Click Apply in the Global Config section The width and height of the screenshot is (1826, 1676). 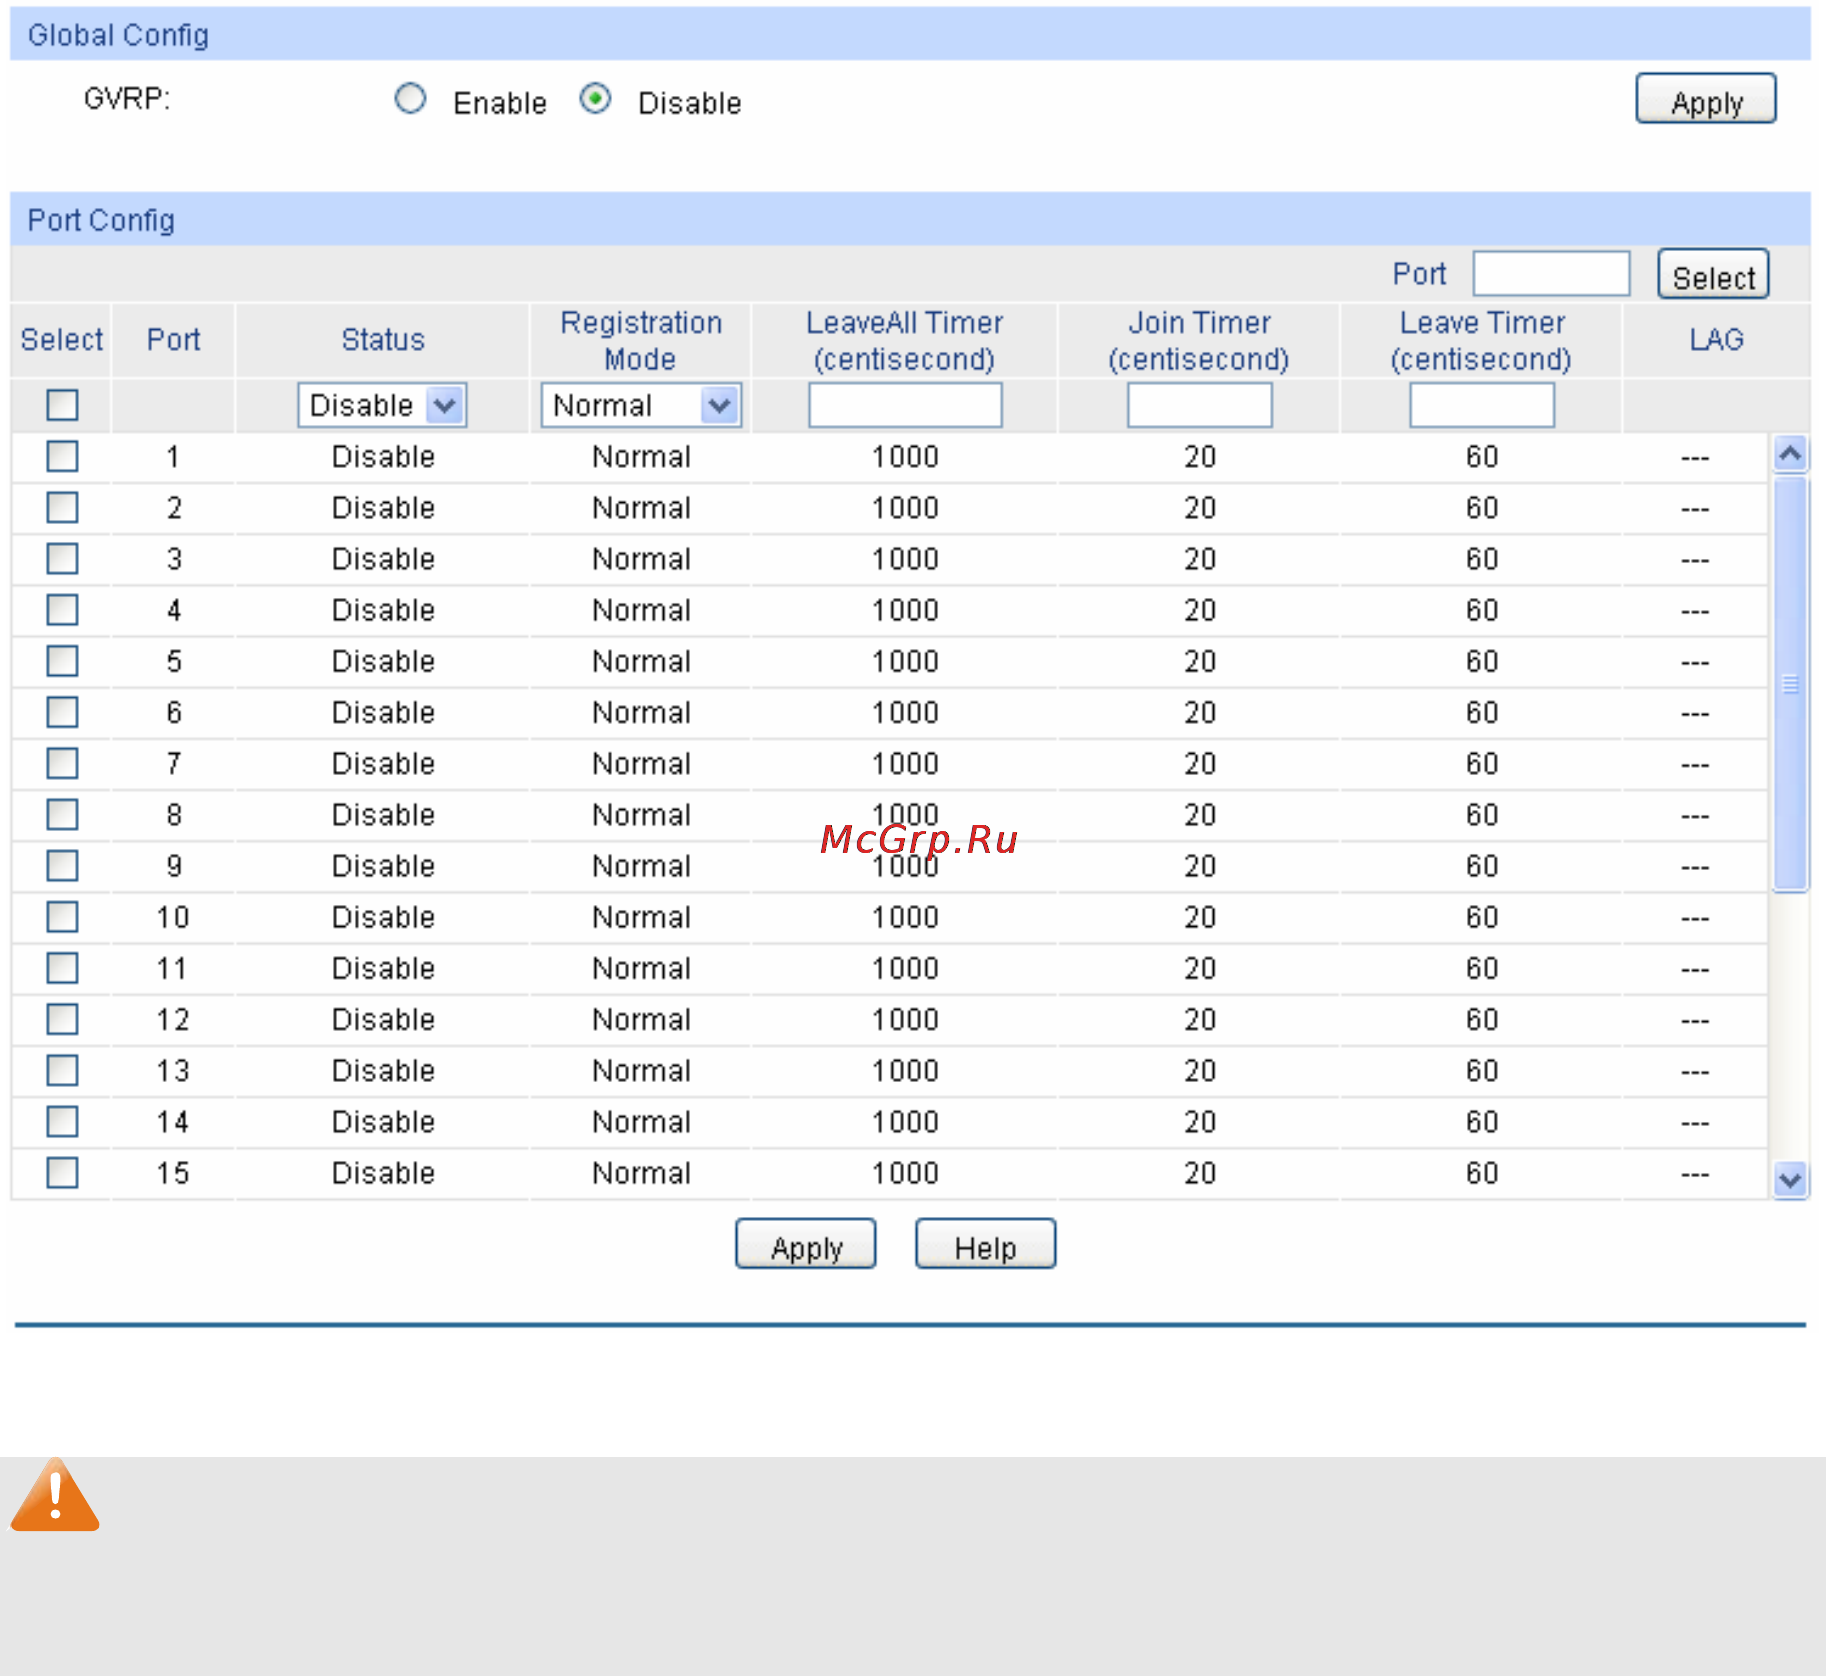point(1706,99)
